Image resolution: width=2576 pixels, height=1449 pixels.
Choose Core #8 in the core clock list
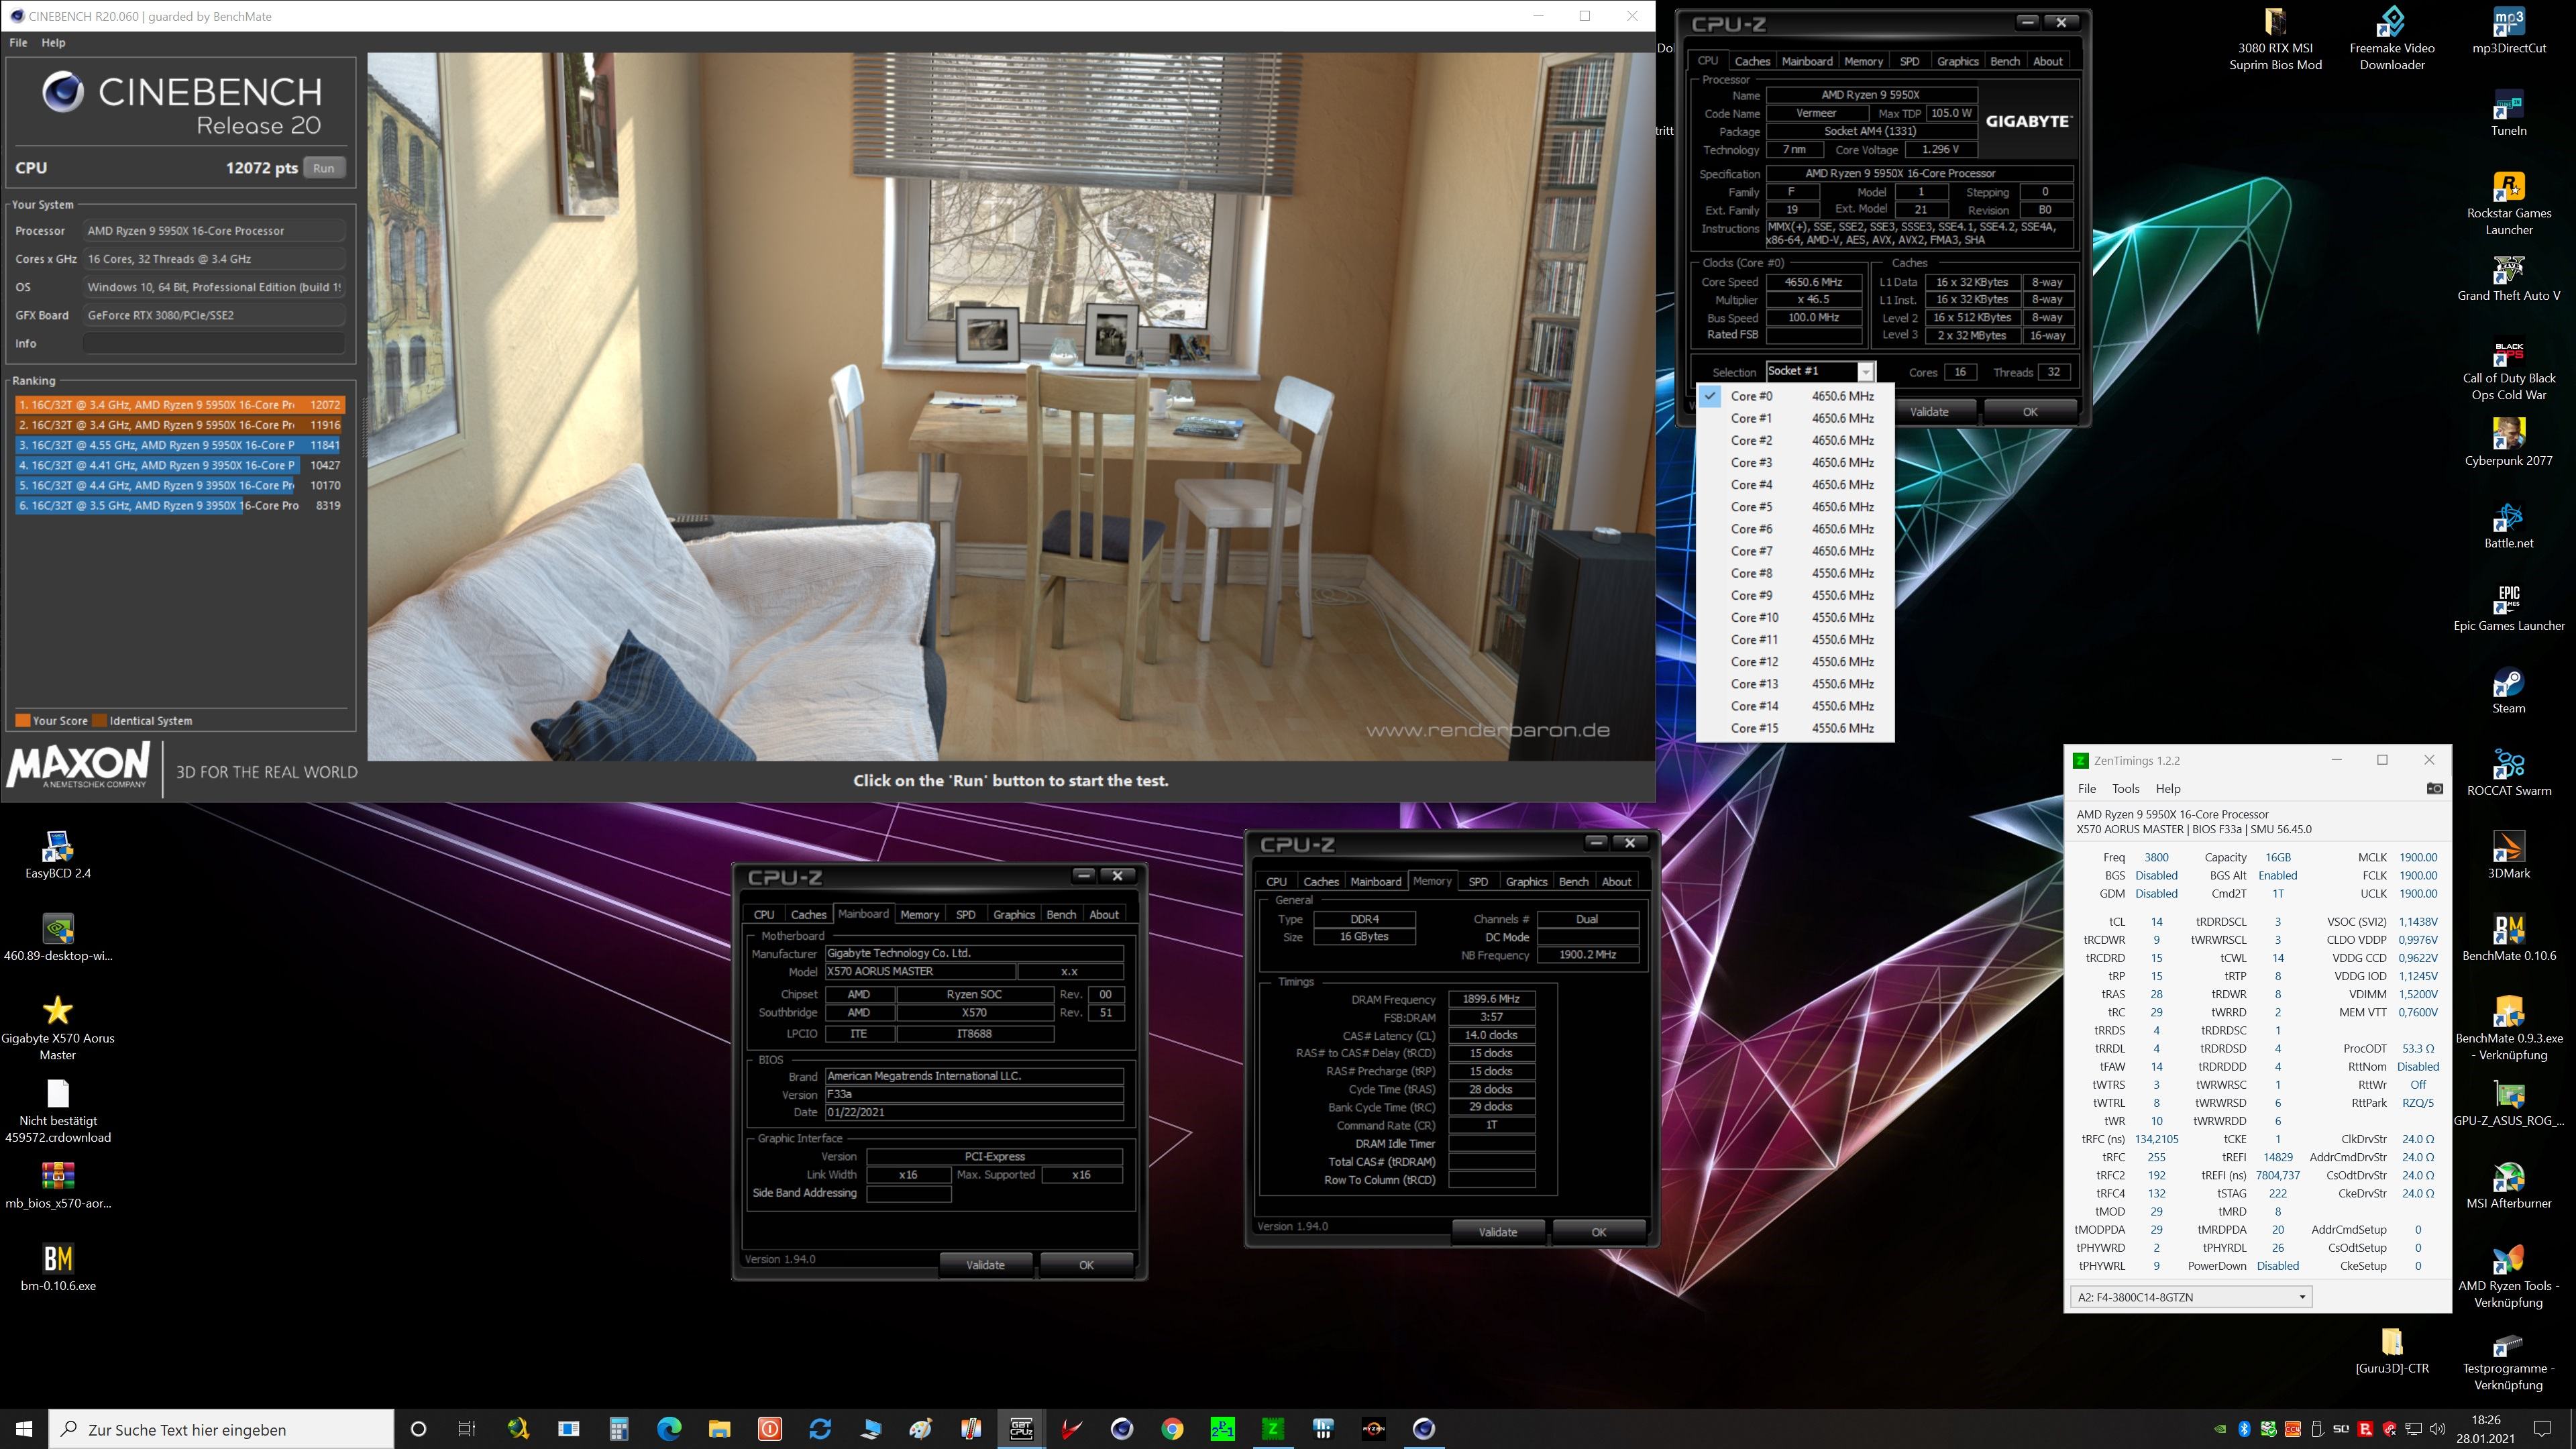point(1795,573)
